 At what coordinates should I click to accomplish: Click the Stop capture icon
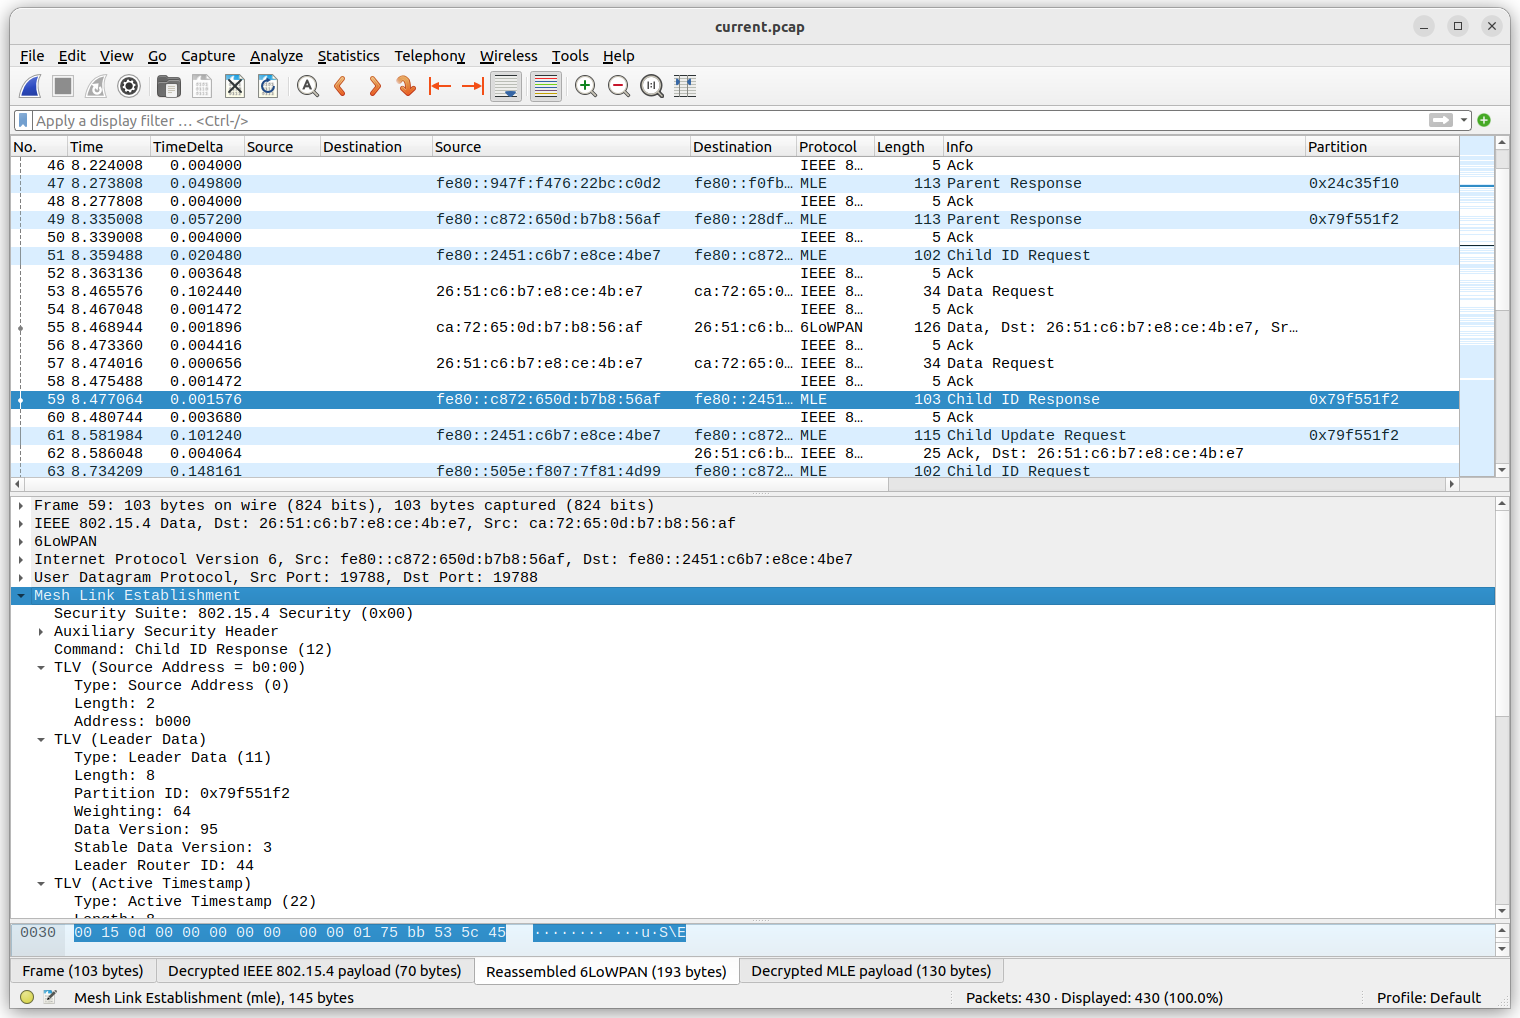(x=62, y=86)
